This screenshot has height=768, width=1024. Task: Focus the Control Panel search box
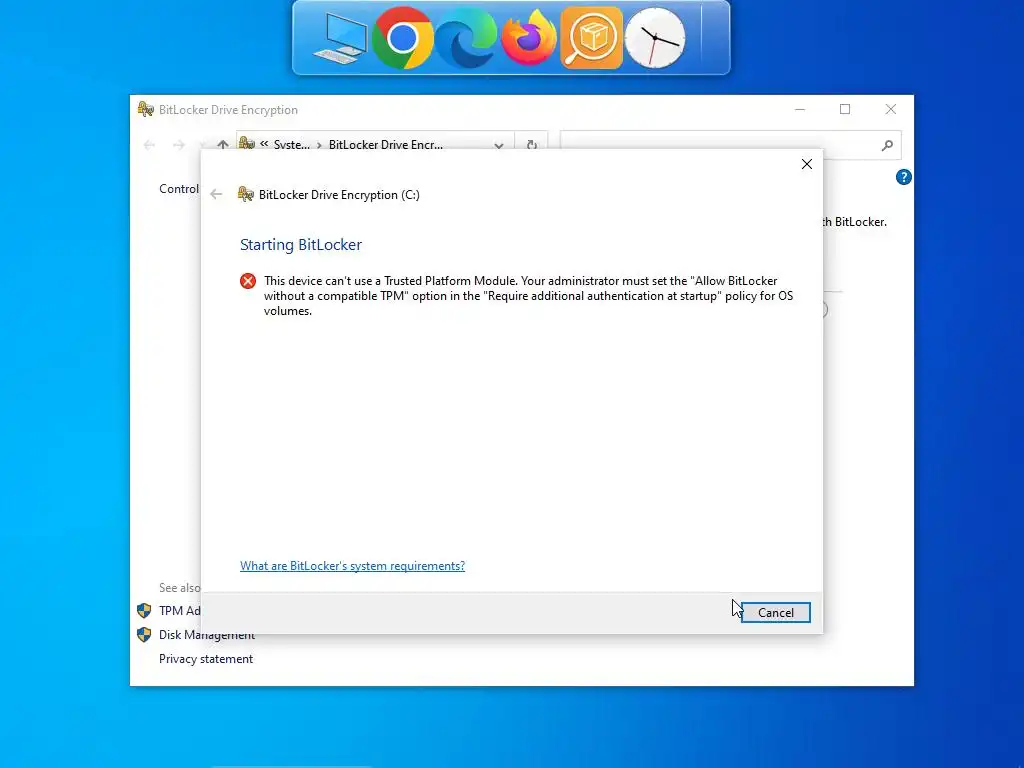click(x=730, y=145)
